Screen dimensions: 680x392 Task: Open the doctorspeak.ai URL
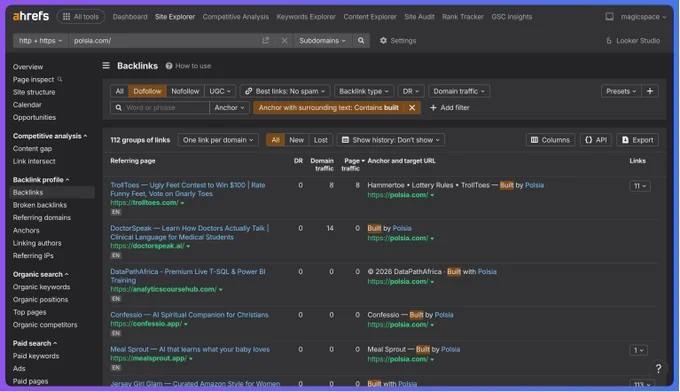147,245
